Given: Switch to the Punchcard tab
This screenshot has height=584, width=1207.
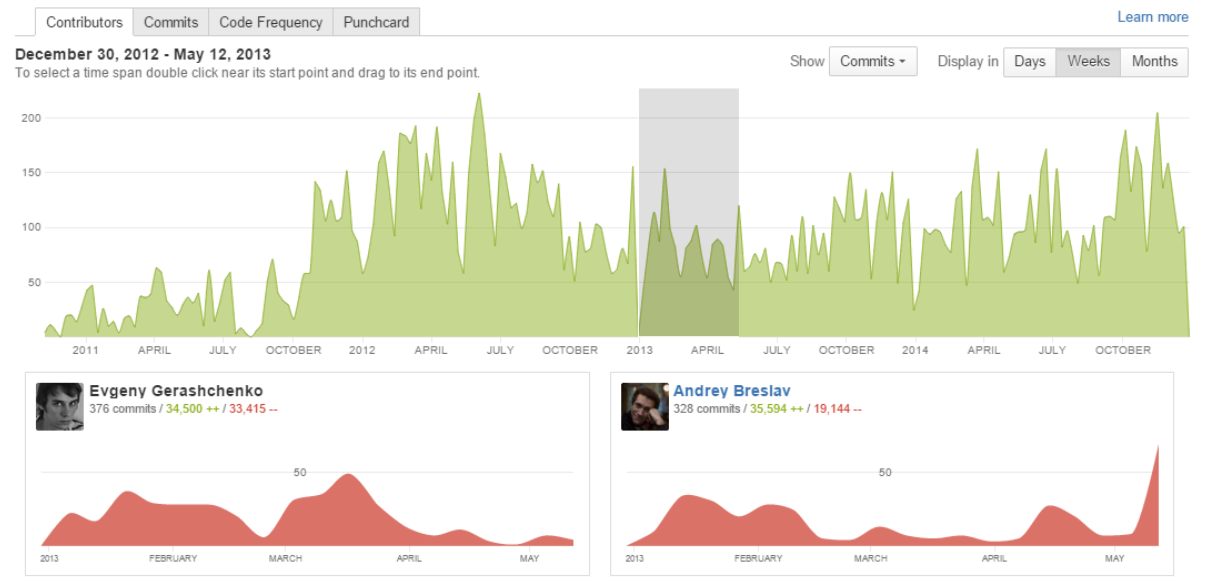Looking at the screenshot, I should coord(376,22).
